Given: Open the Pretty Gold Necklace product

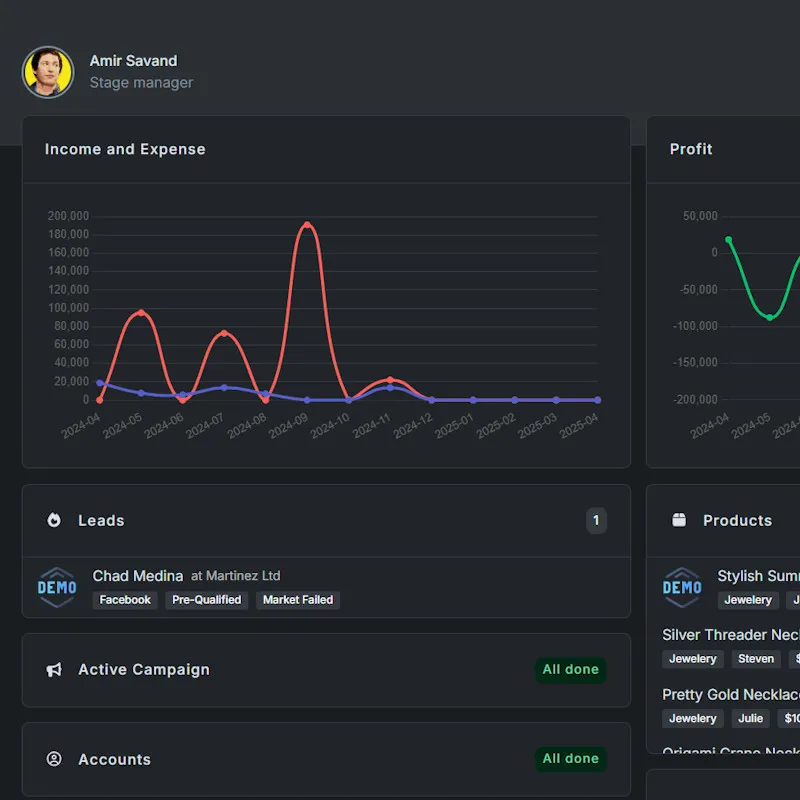Looking at the screenshot, I should (730, 694).
